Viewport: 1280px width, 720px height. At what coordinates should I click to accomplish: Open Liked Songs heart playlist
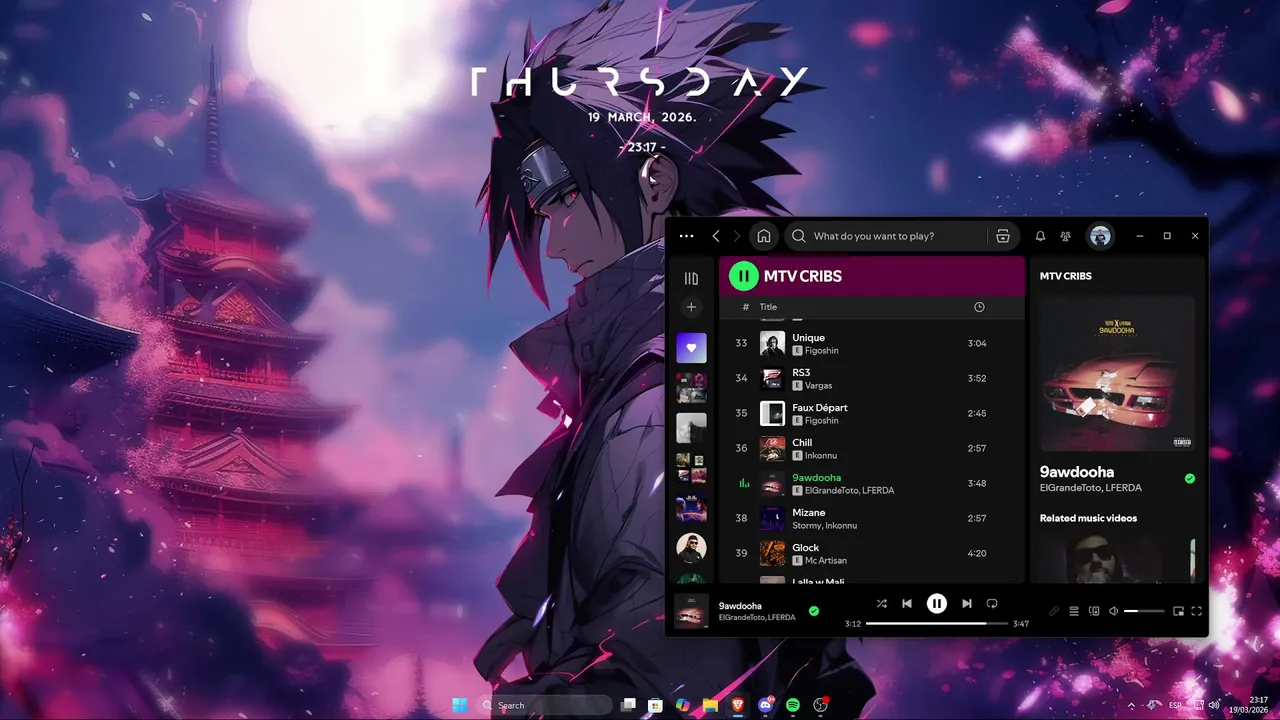click(x=691, y=348)
